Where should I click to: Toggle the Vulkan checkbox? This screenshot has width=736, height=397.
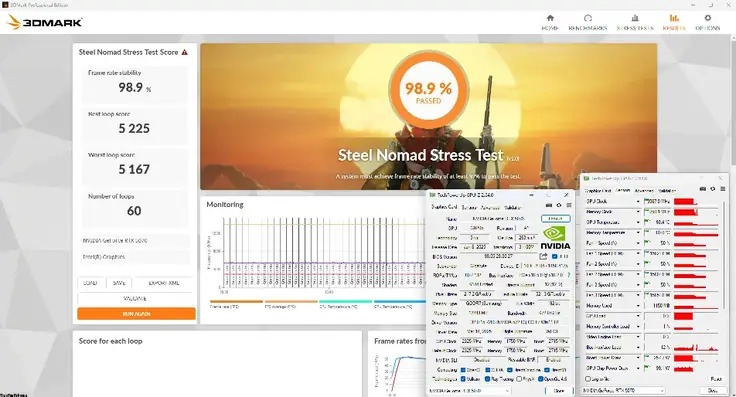pos(464,379)
